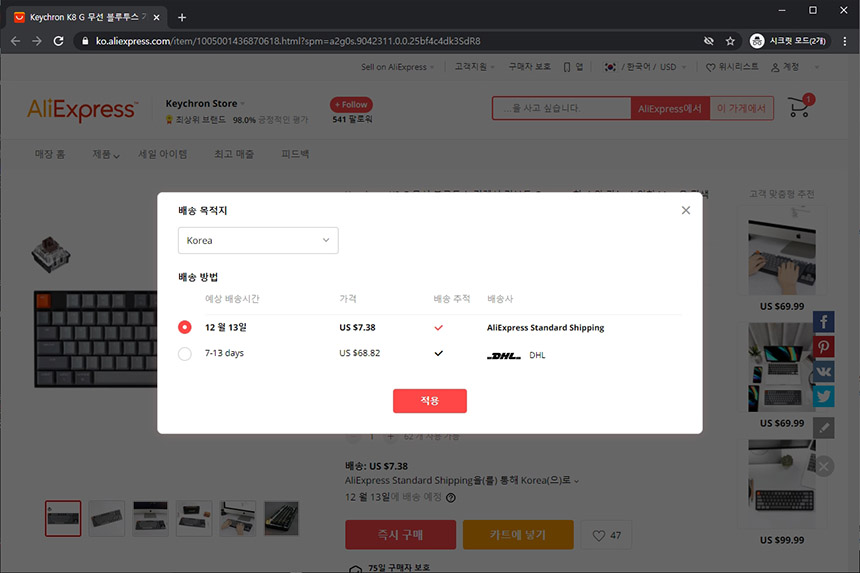
Task: Open 고객지원 support dropdown
Action: point(474,67)
